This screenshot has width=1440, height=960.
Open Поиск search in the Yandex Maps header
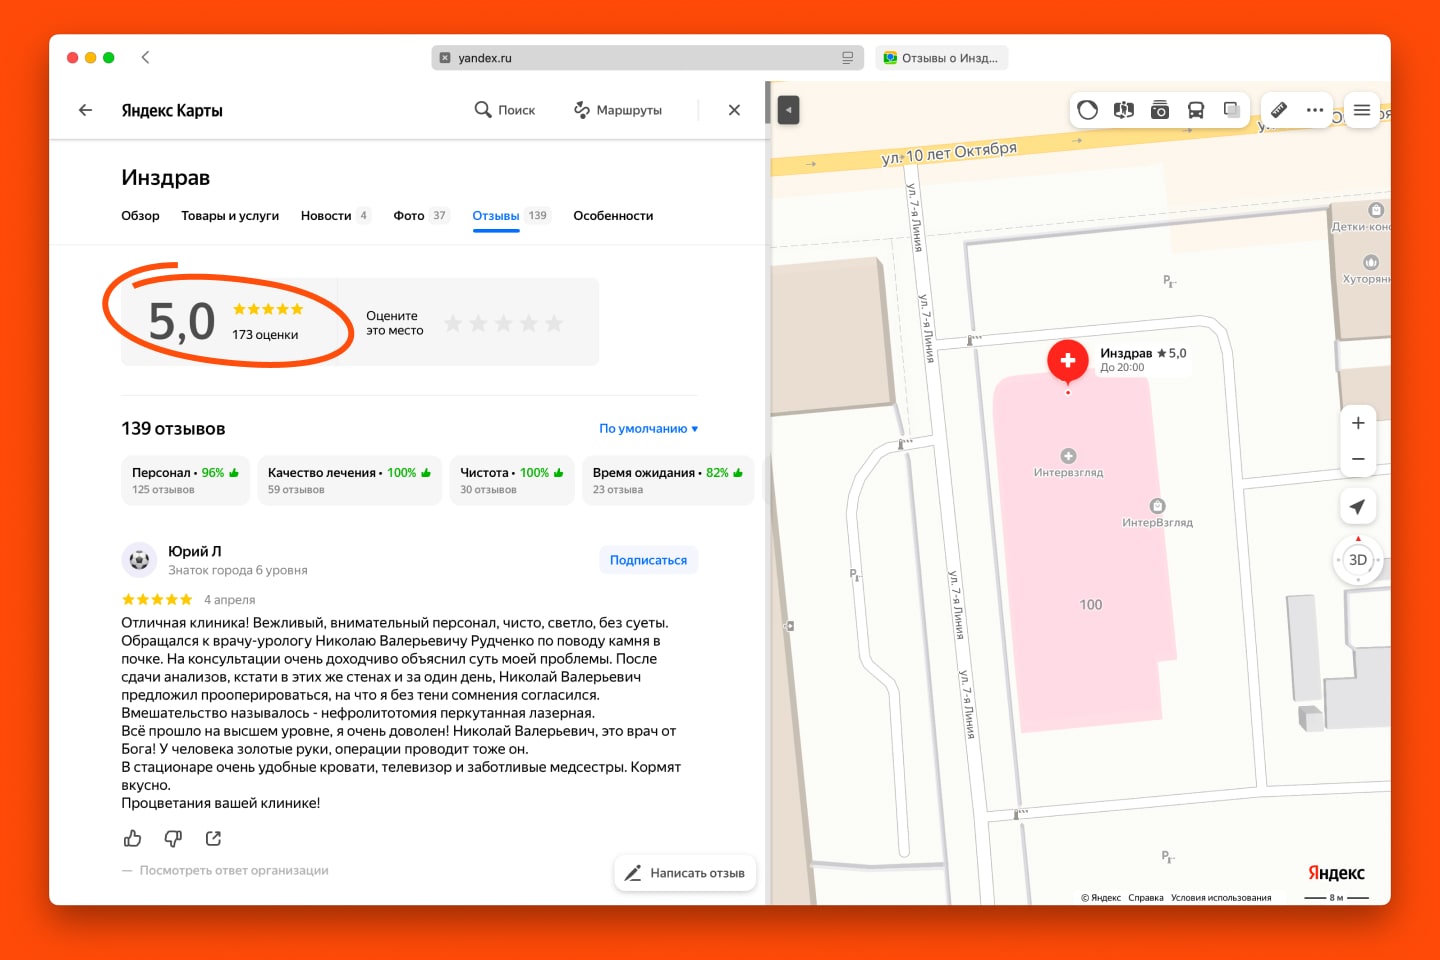click(505, 110)
